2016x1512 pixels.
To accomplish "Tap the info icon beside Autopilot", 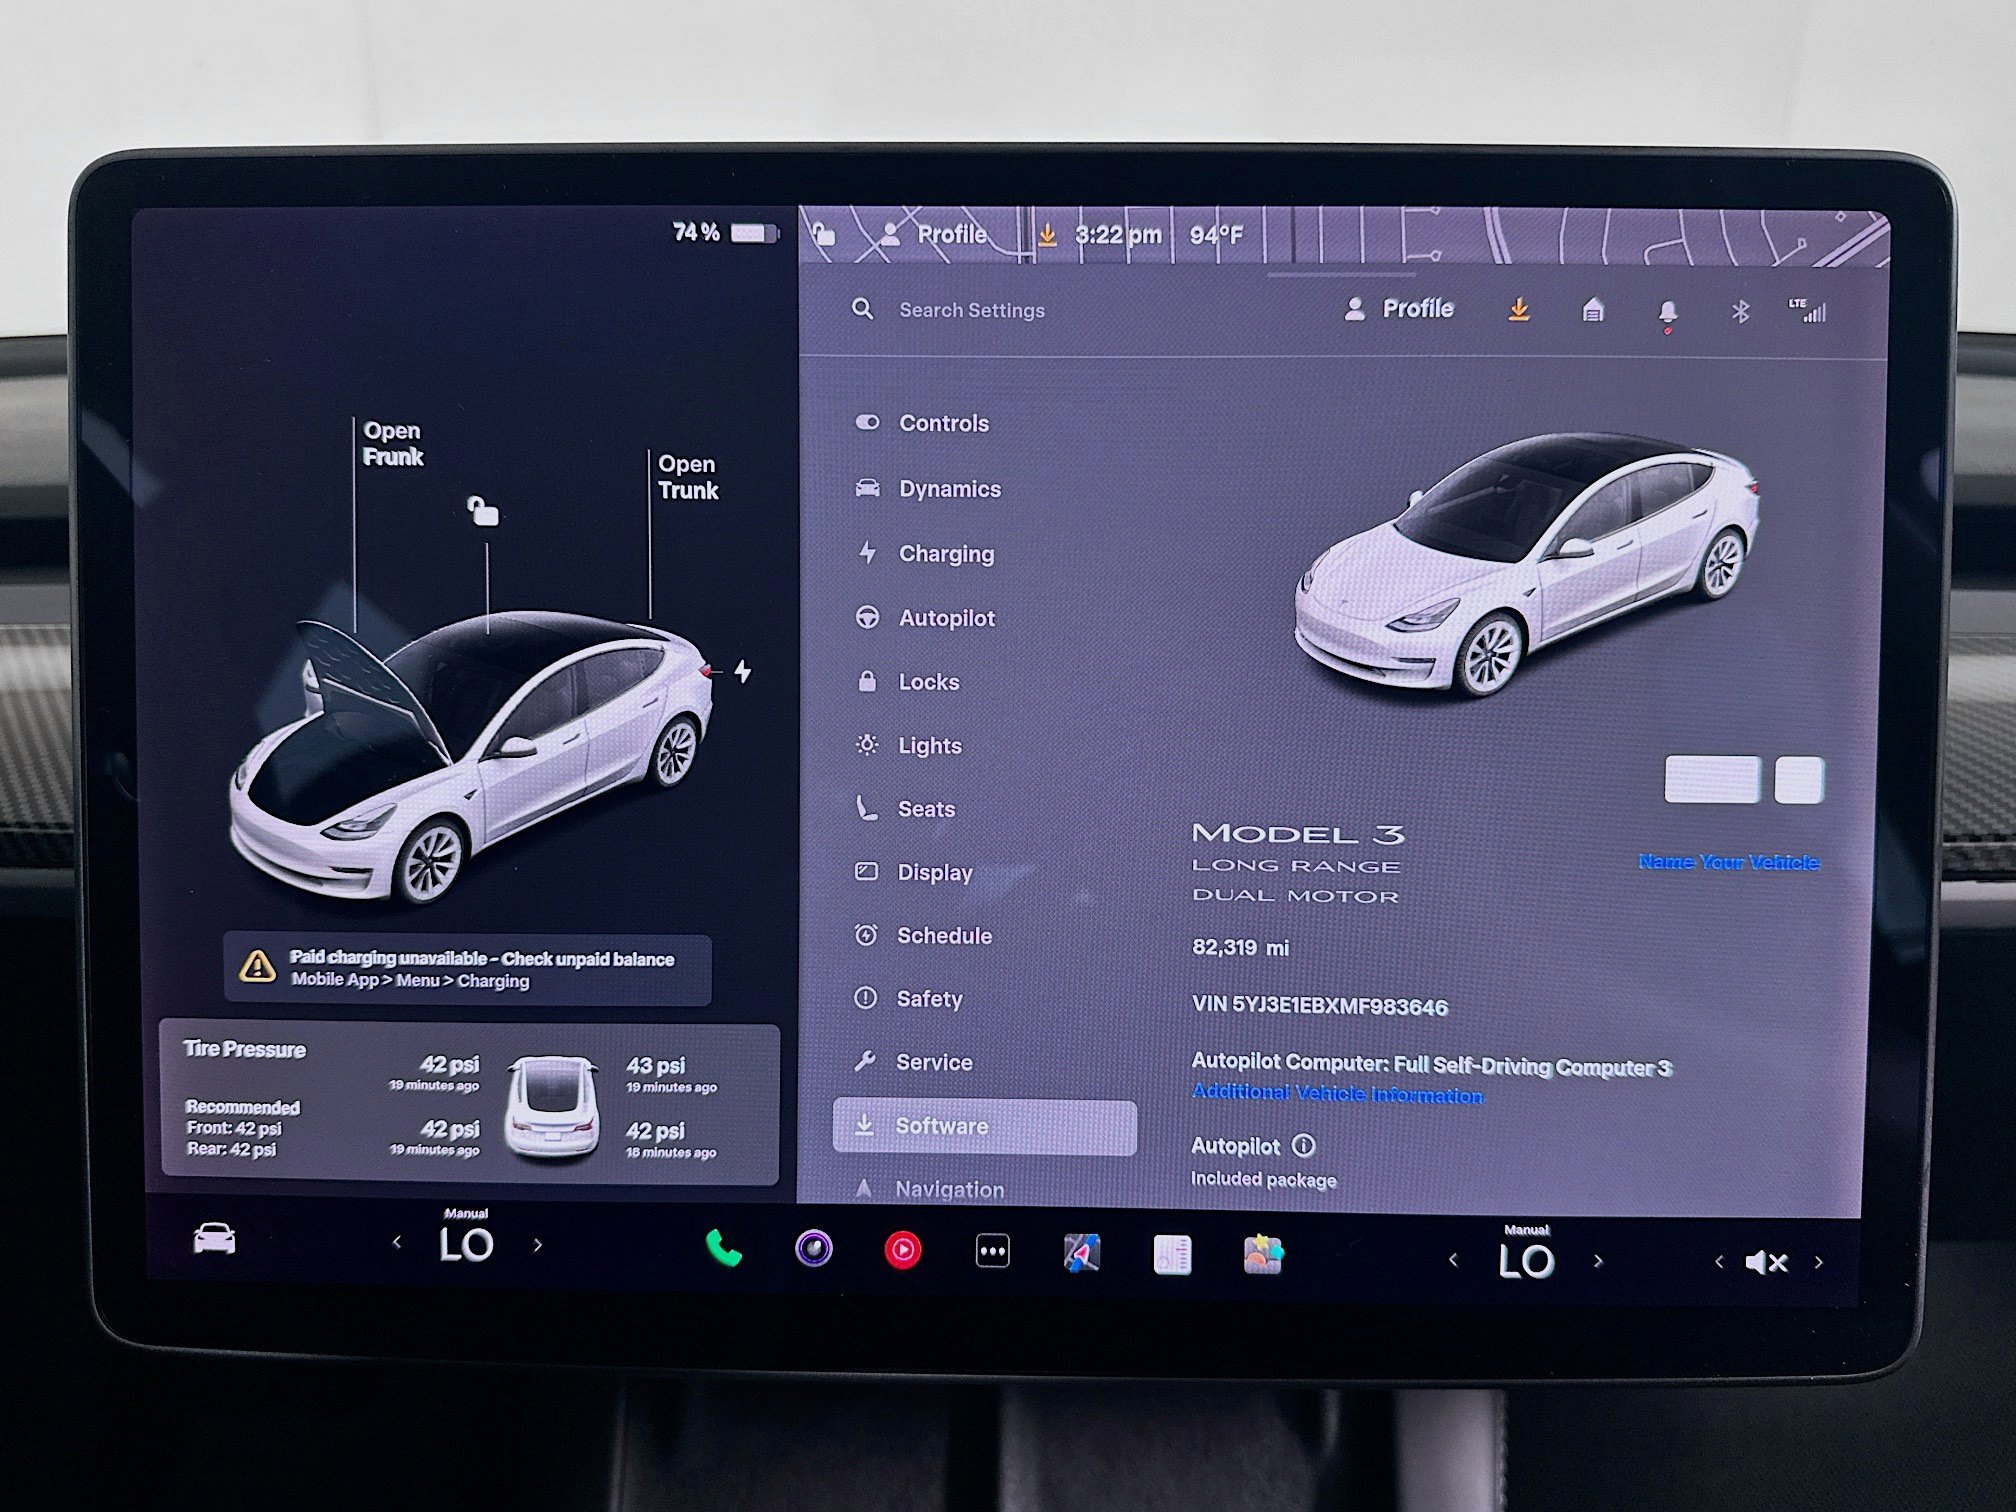I will (x=1304, y=1145).
